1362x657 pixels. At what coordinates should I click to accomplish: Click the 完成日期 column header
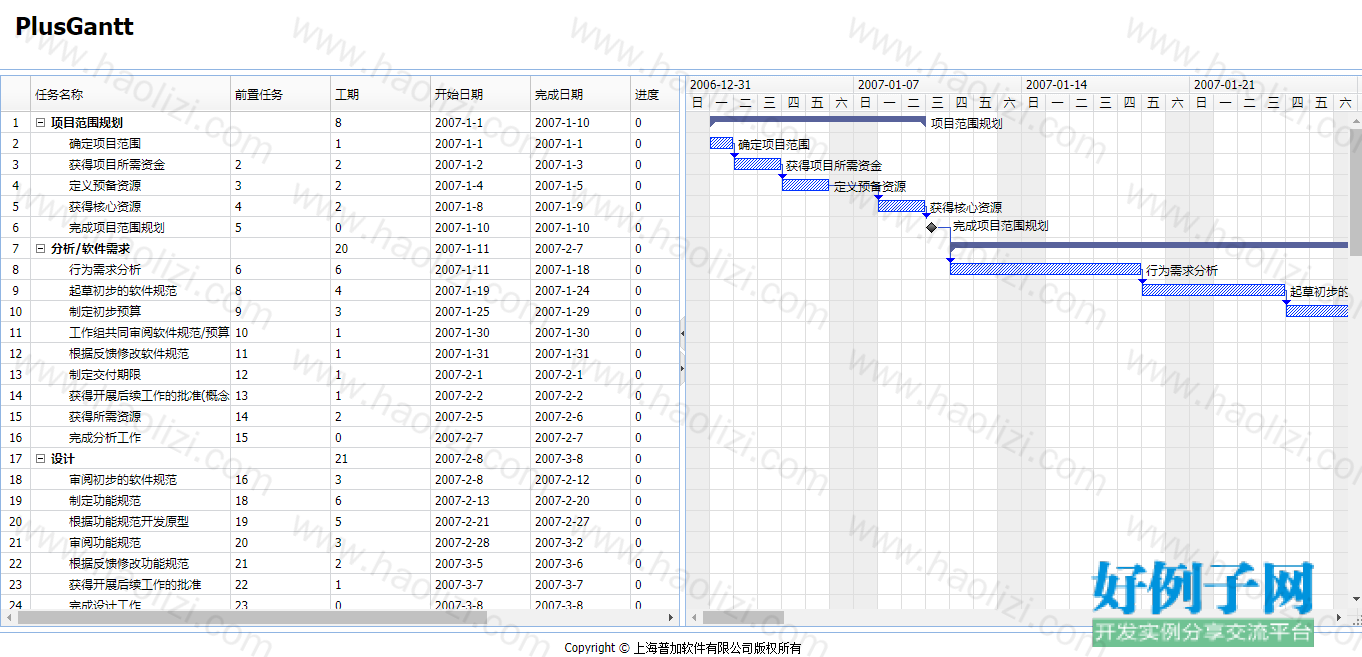(x=581, y=94)
